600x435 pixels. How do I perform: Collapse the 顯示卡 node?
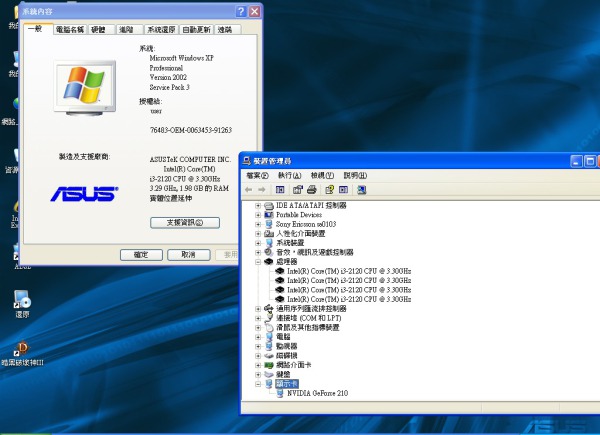tap(258, 384)
